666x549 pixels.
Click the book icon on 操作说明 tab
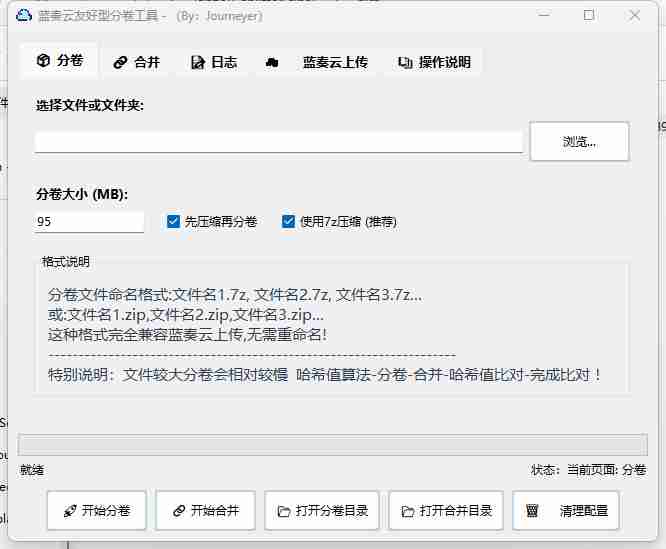click(x=405, y=62)
